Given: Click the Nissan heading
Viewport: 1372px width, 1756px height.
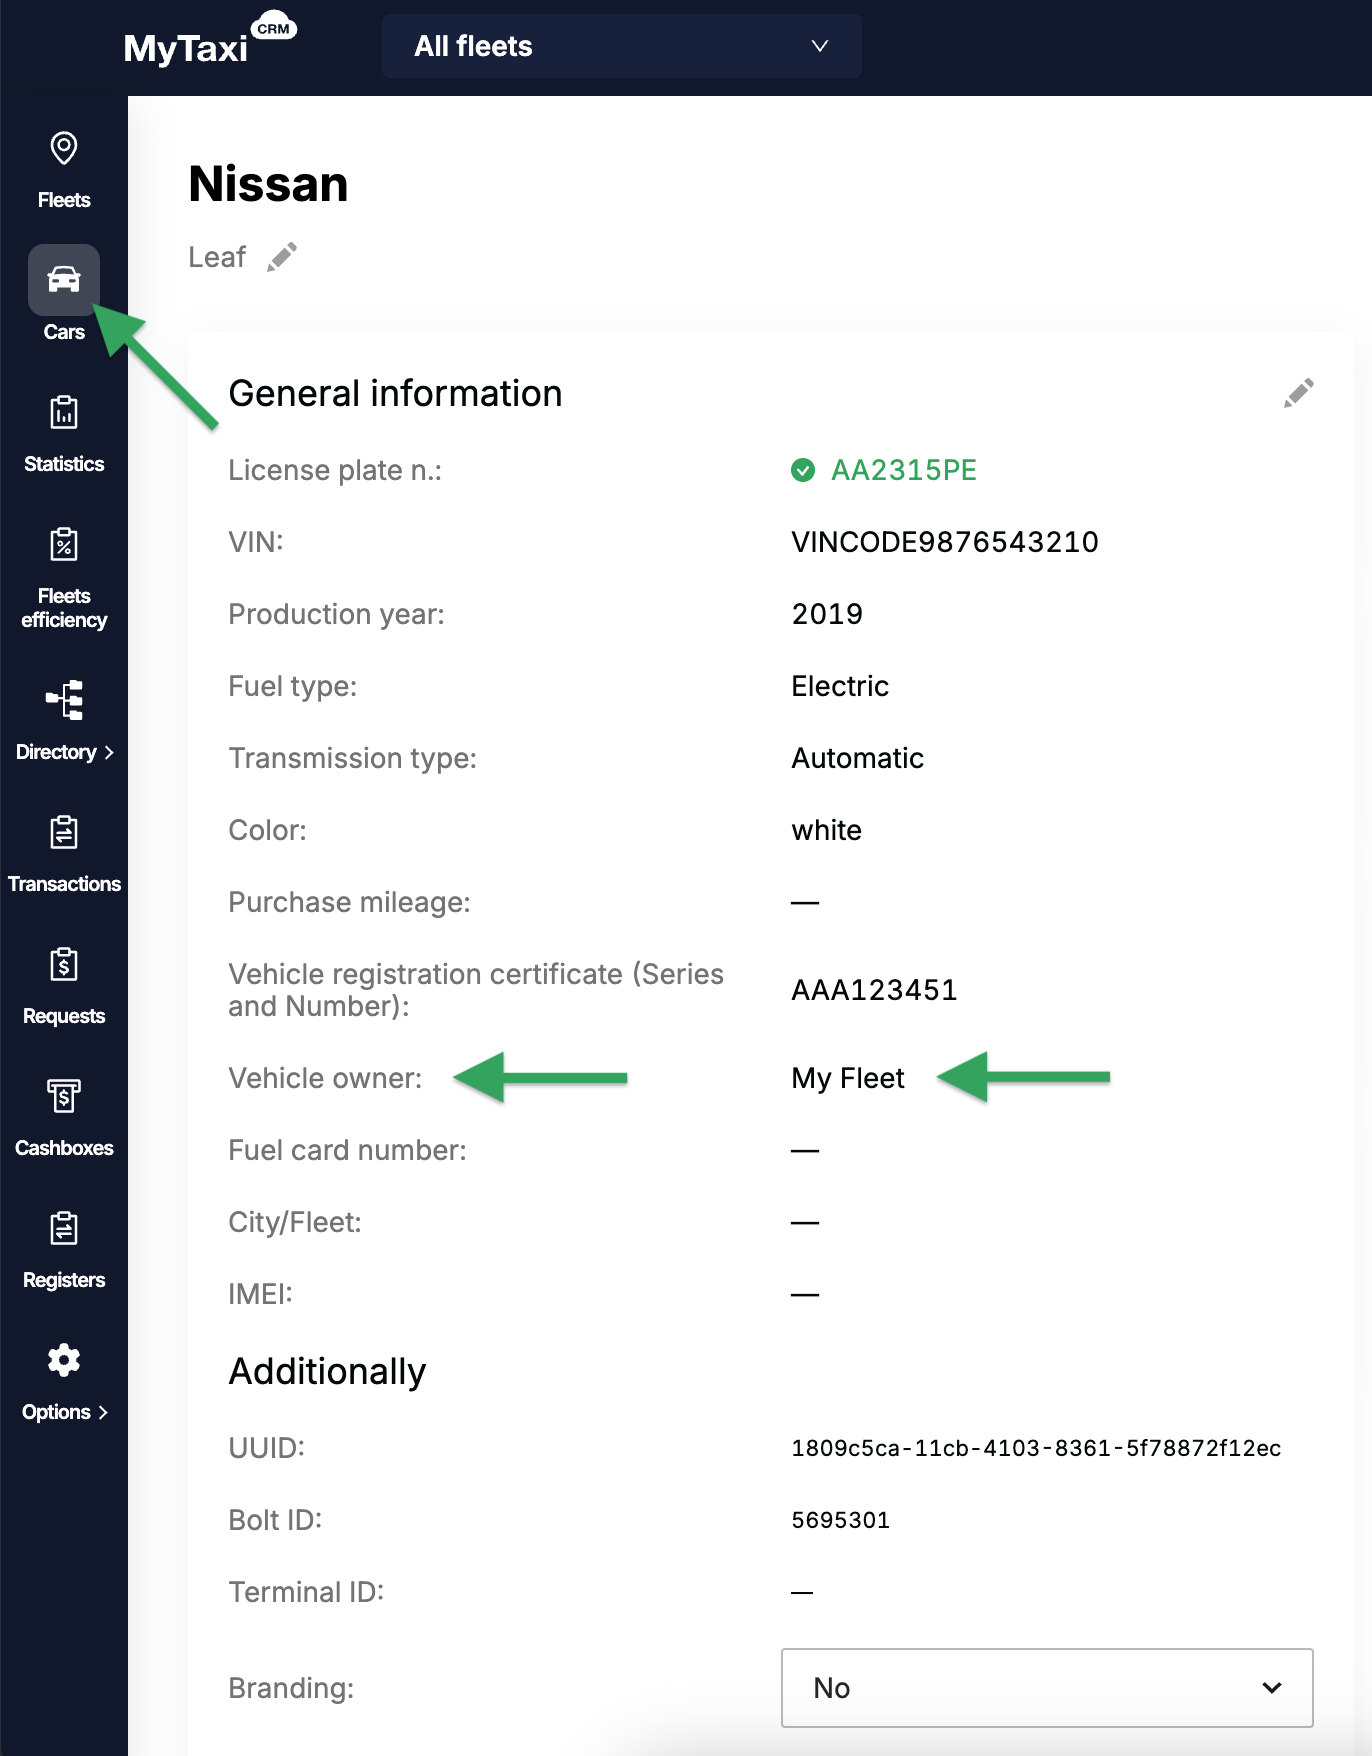Looking at the screenshot, I should (x=268, y=184).
